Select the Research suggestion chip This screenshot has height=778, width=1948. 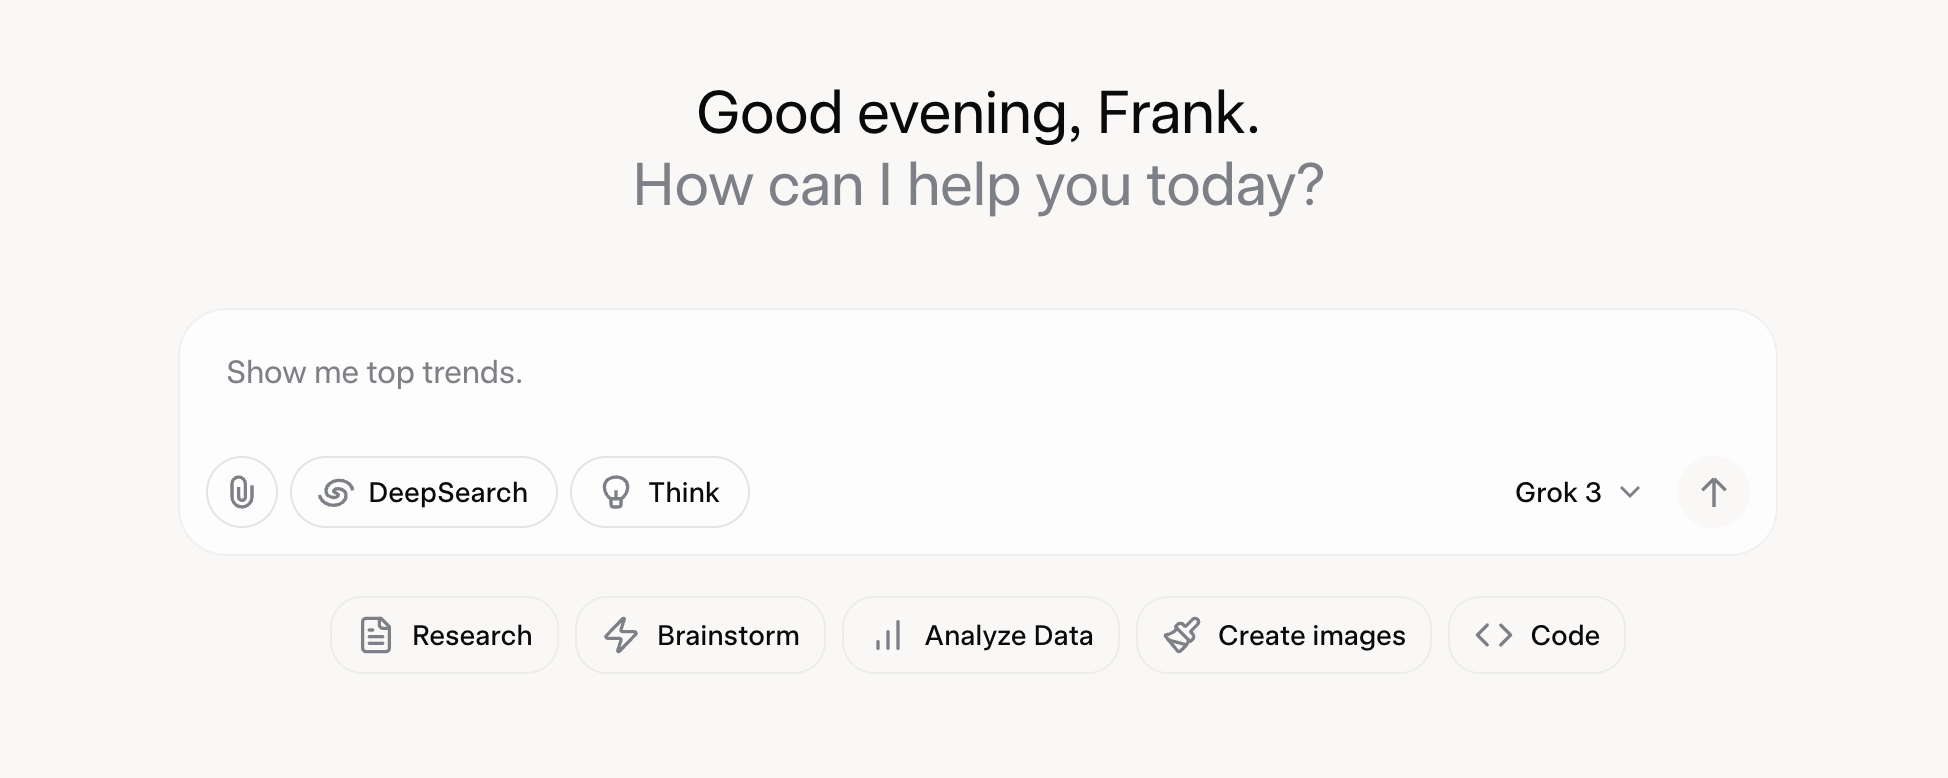(x=444, y=635)
